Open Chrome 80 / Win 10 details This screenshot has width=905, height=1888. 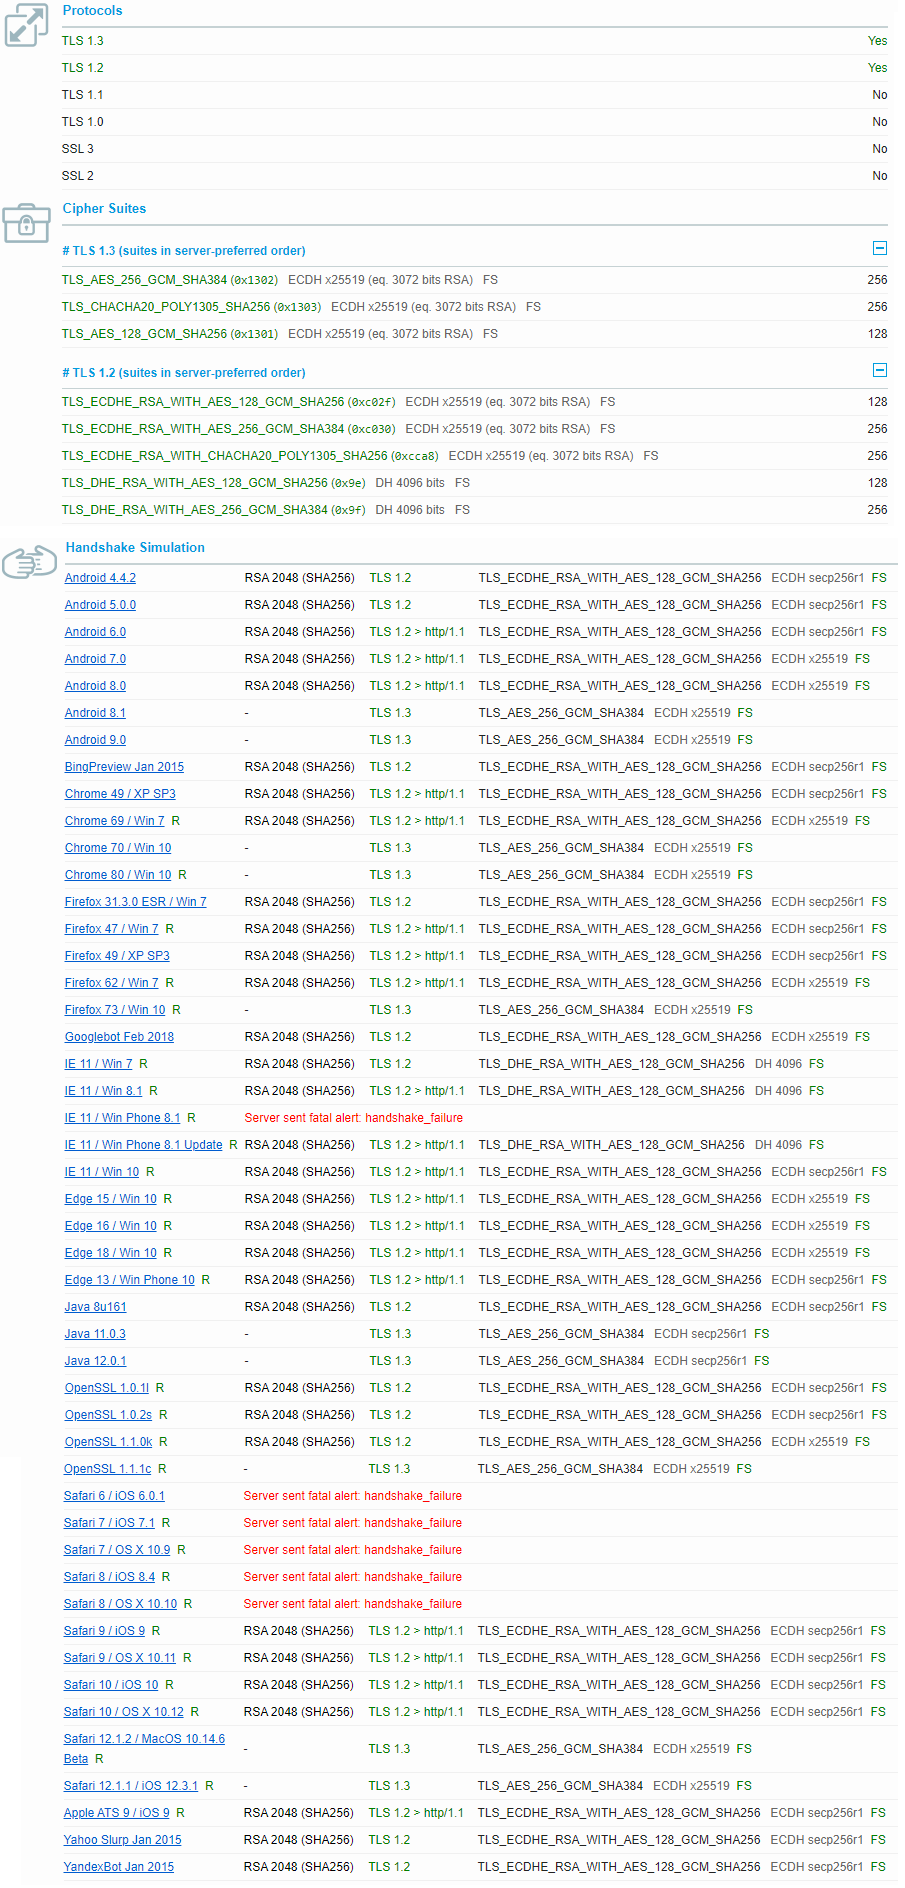pyautogui.click(x=118, y=875)
